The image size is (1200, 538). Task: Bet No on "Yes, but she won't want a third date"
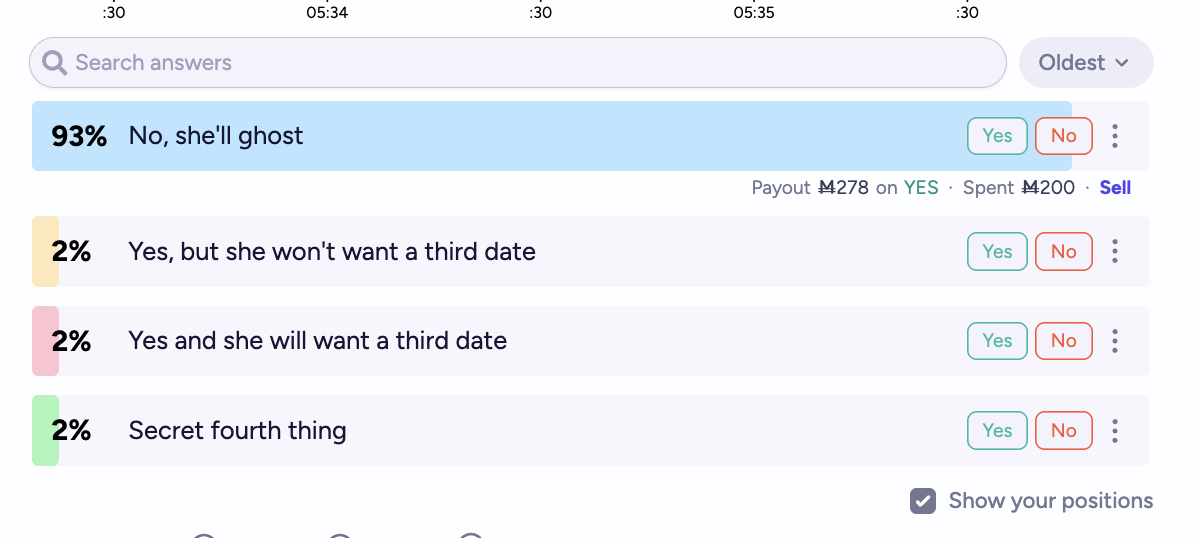click(1064, 251)
